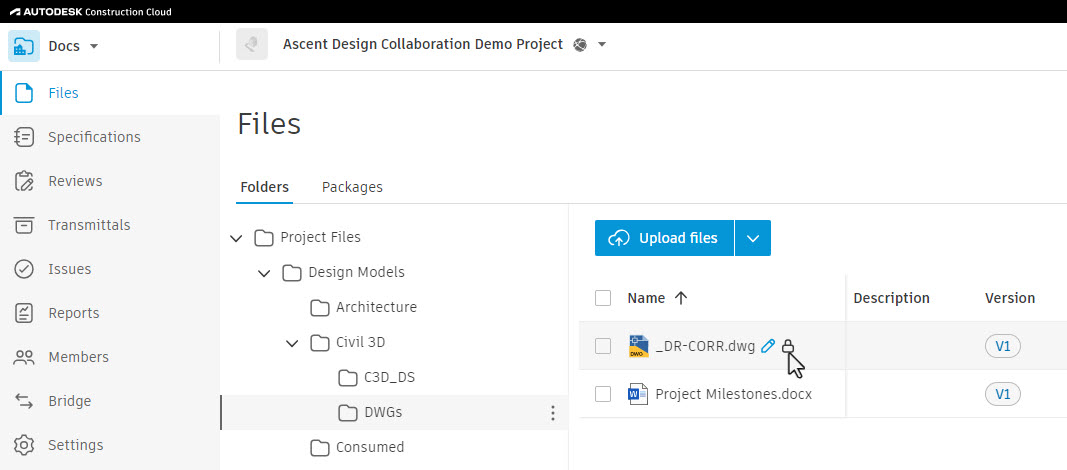This screenshot has width=1067, height=470.
Task: Click the Transmittals archive box icon
Action: [x=24, y=225]
